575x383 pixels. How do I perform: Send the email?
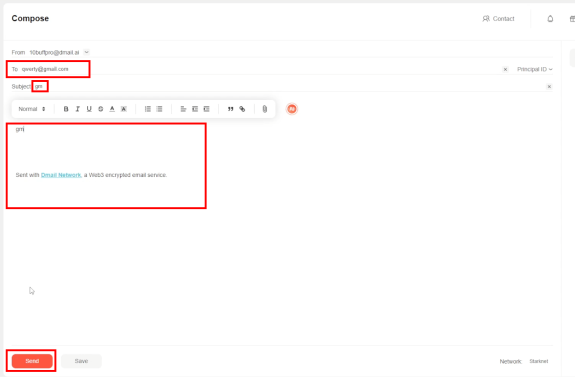pyautogui.click(x=32, y=361)
